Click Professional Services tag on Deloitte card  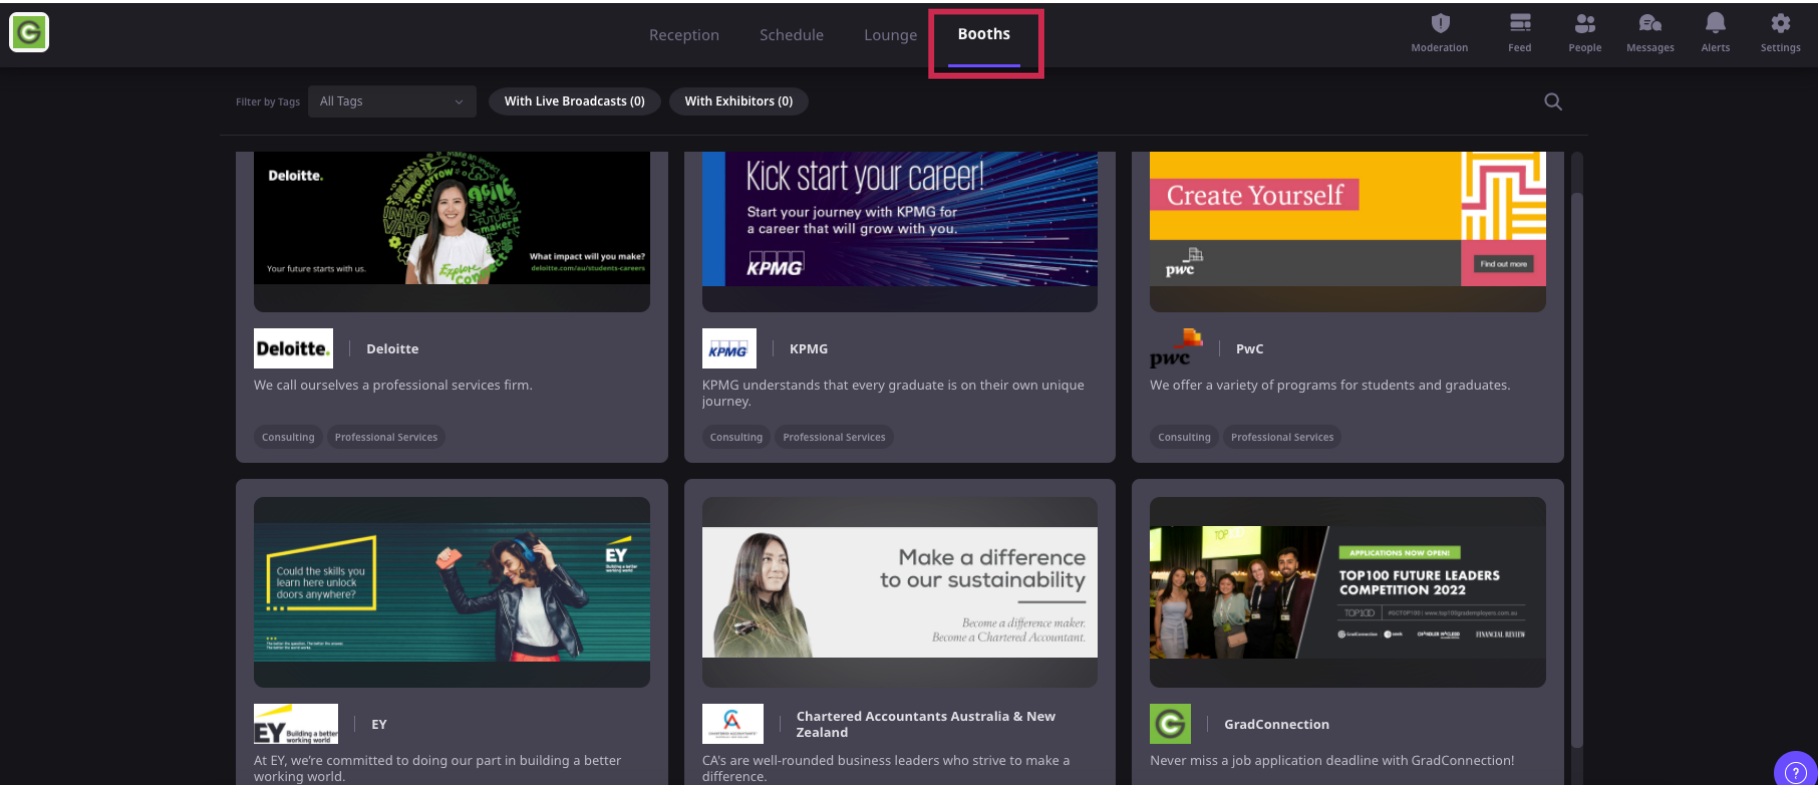pyautogui.click(x=386, y=437)
